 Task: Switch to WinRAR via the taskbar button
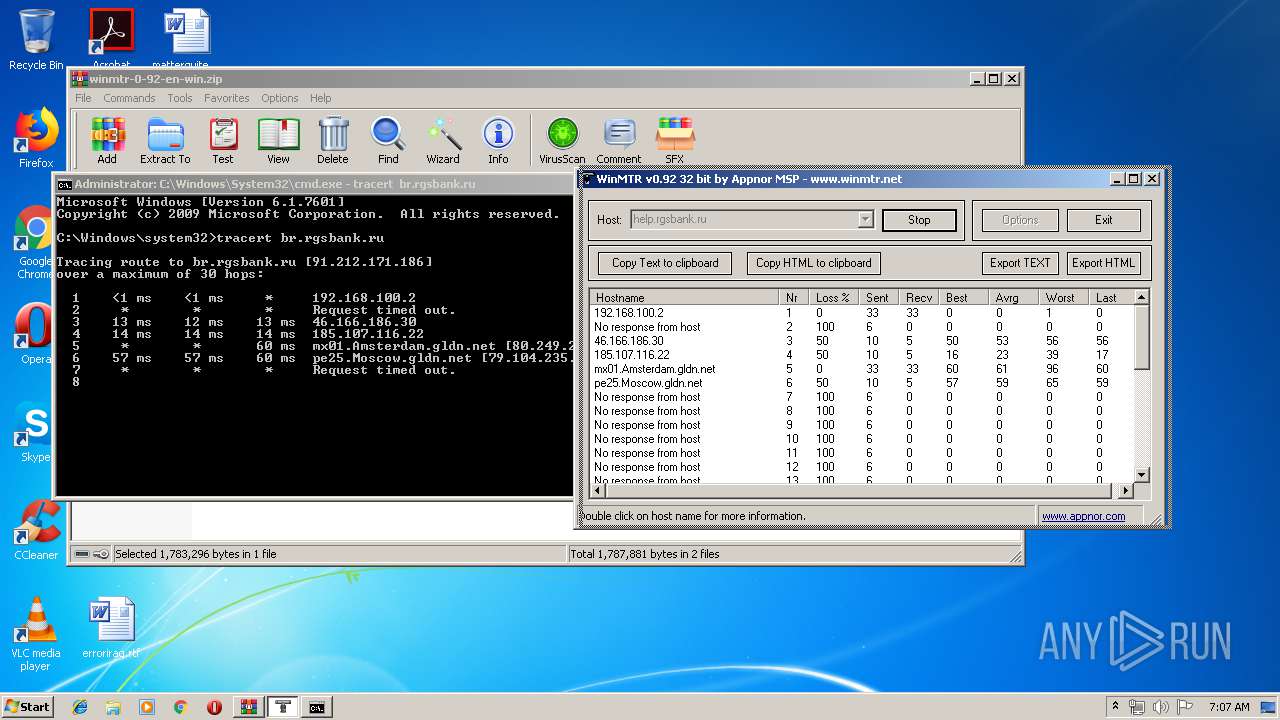(x=249, y=707)
